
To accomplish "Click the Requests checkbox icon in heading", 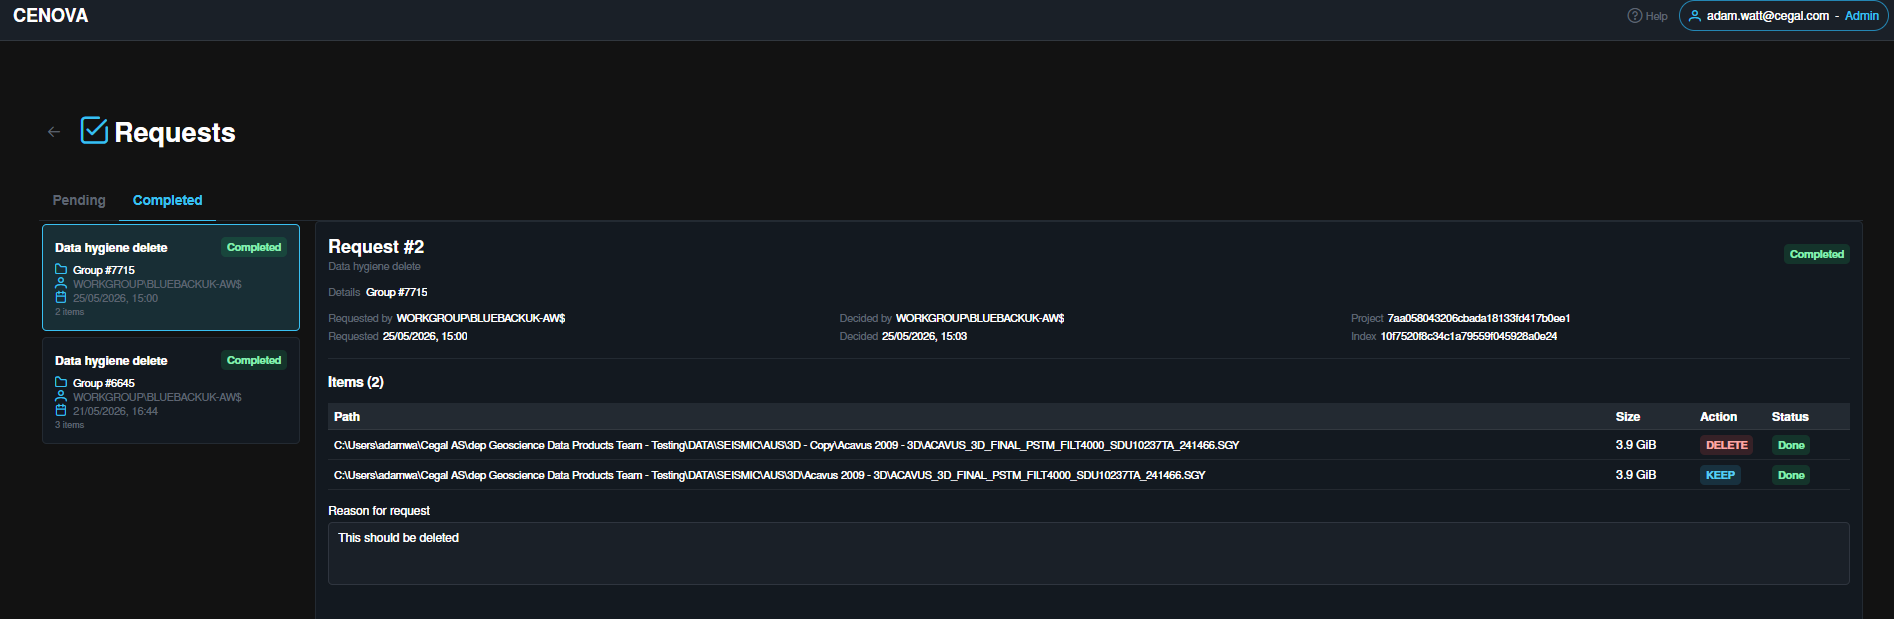I will pyautogui.click(x=94, y=130).
